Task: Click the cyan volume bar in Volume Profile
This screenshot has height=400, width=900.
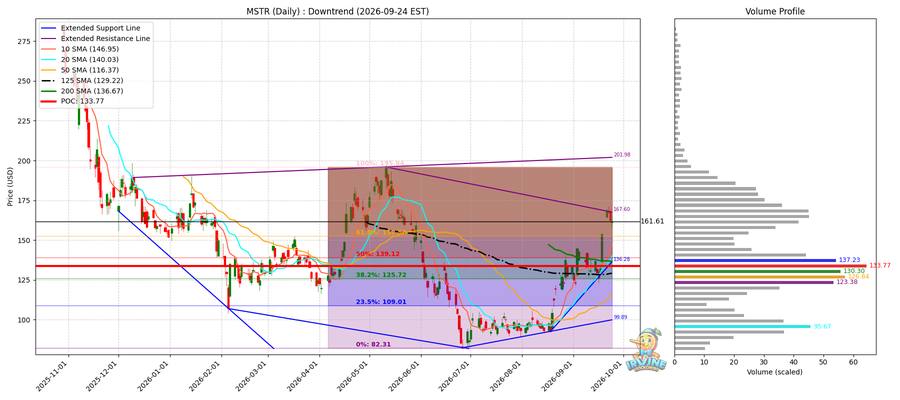Action: click(743, 327)
